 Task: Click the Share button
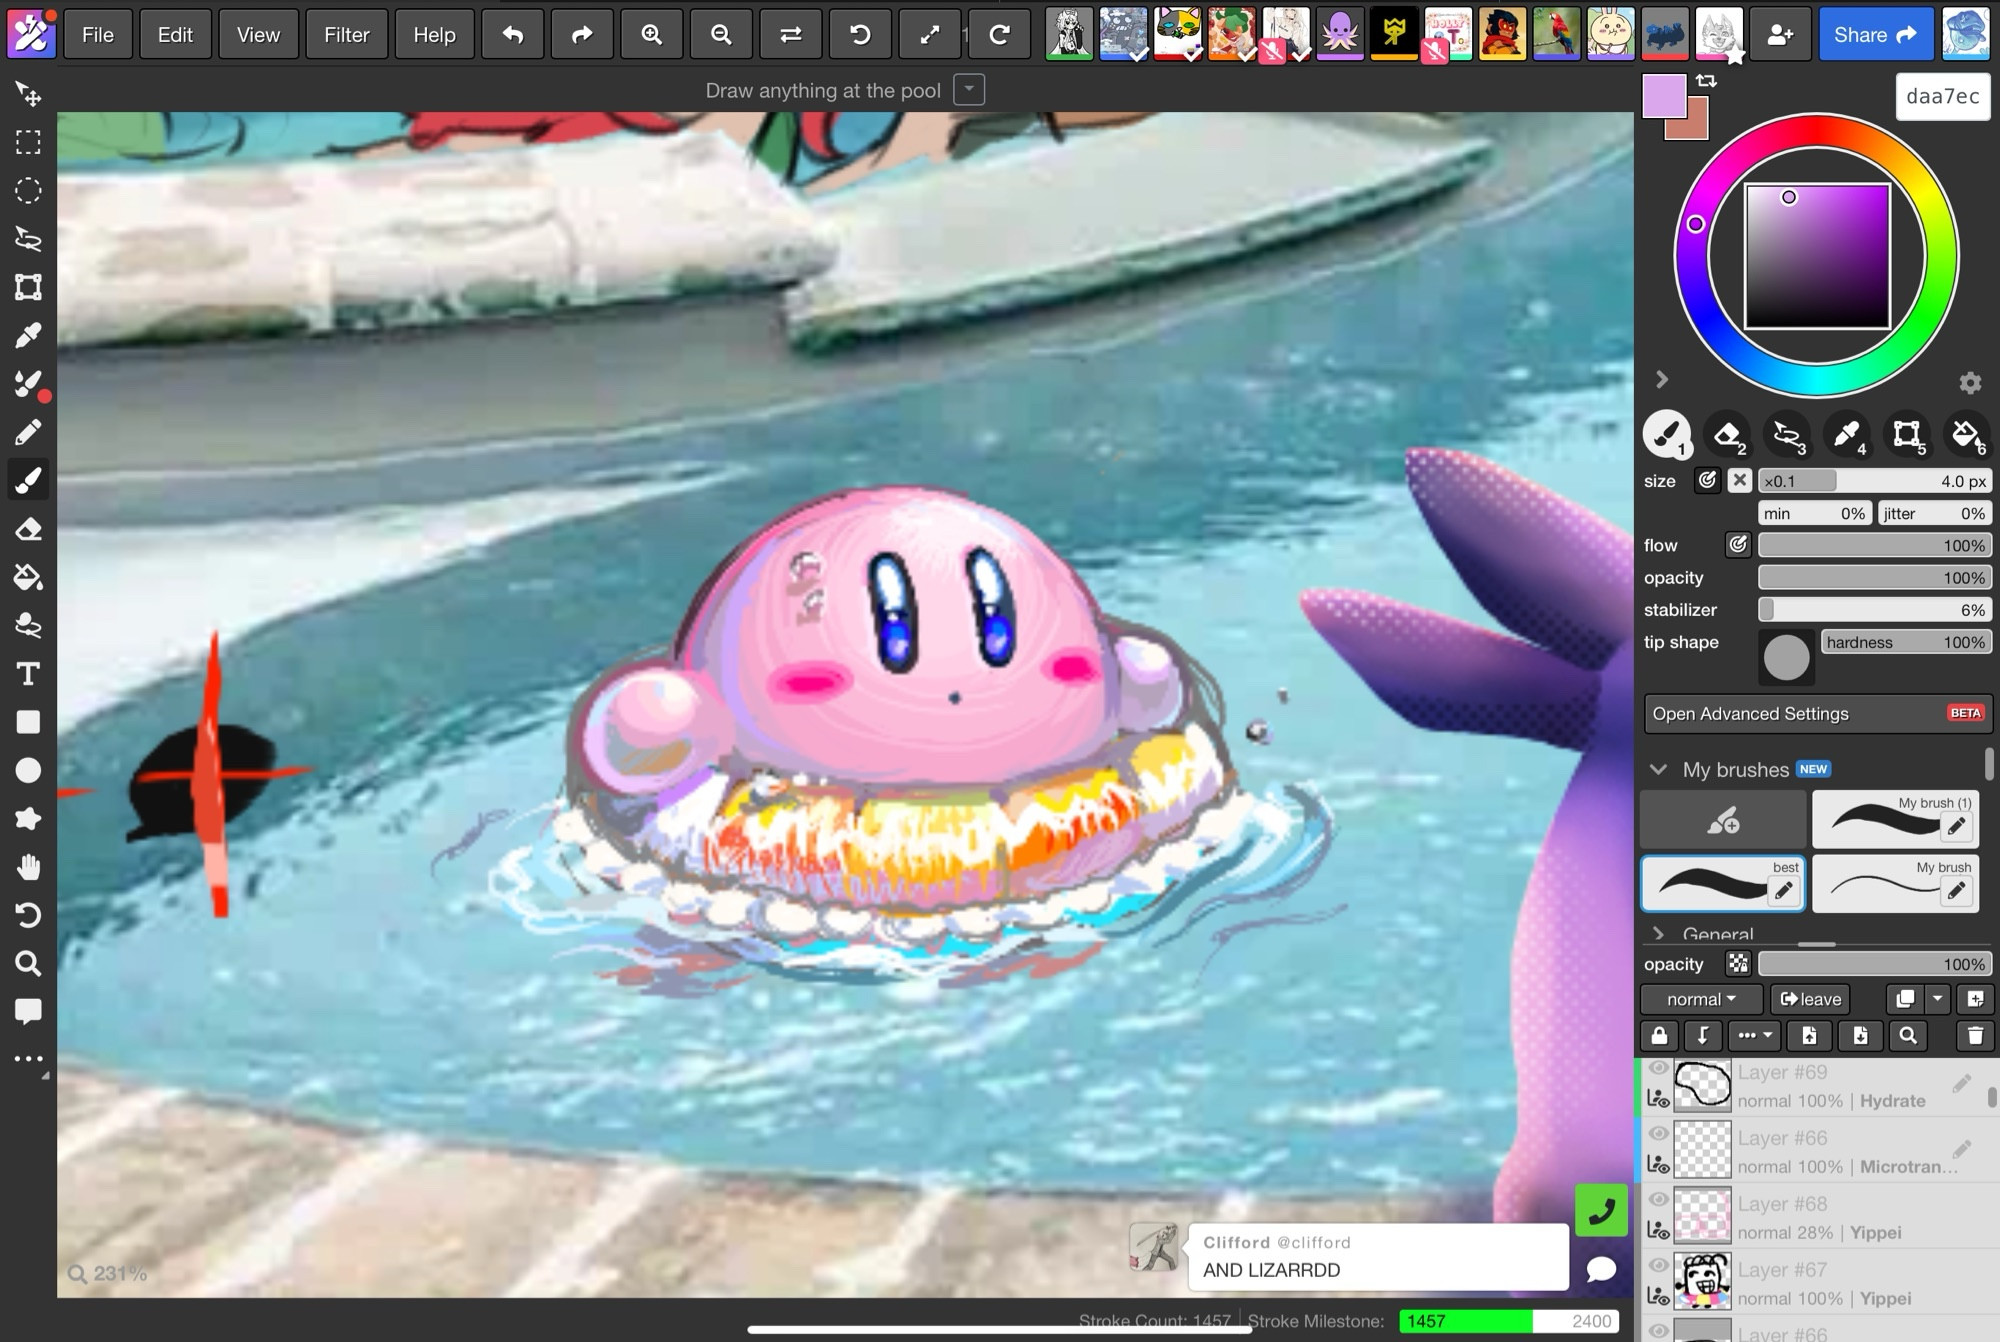coord(1875,35)
